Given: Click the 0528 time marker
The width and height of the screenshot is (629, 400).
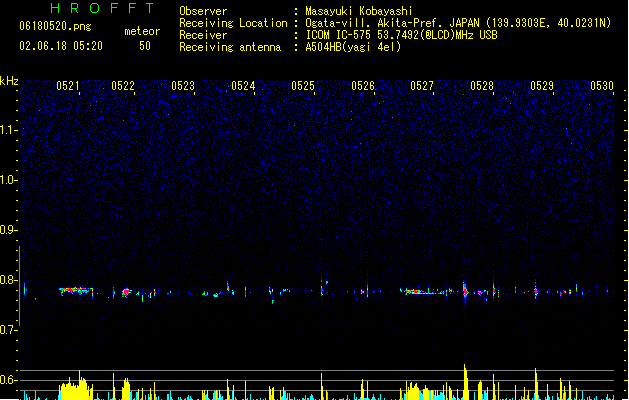Looking at the screenshot, I should [x=482, y=86].
